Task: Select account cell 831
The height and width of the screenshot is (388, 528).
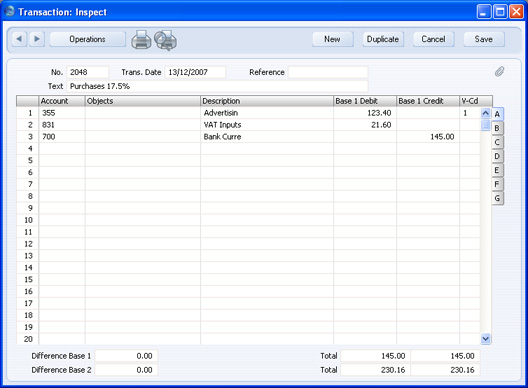Action: (62, 125)
